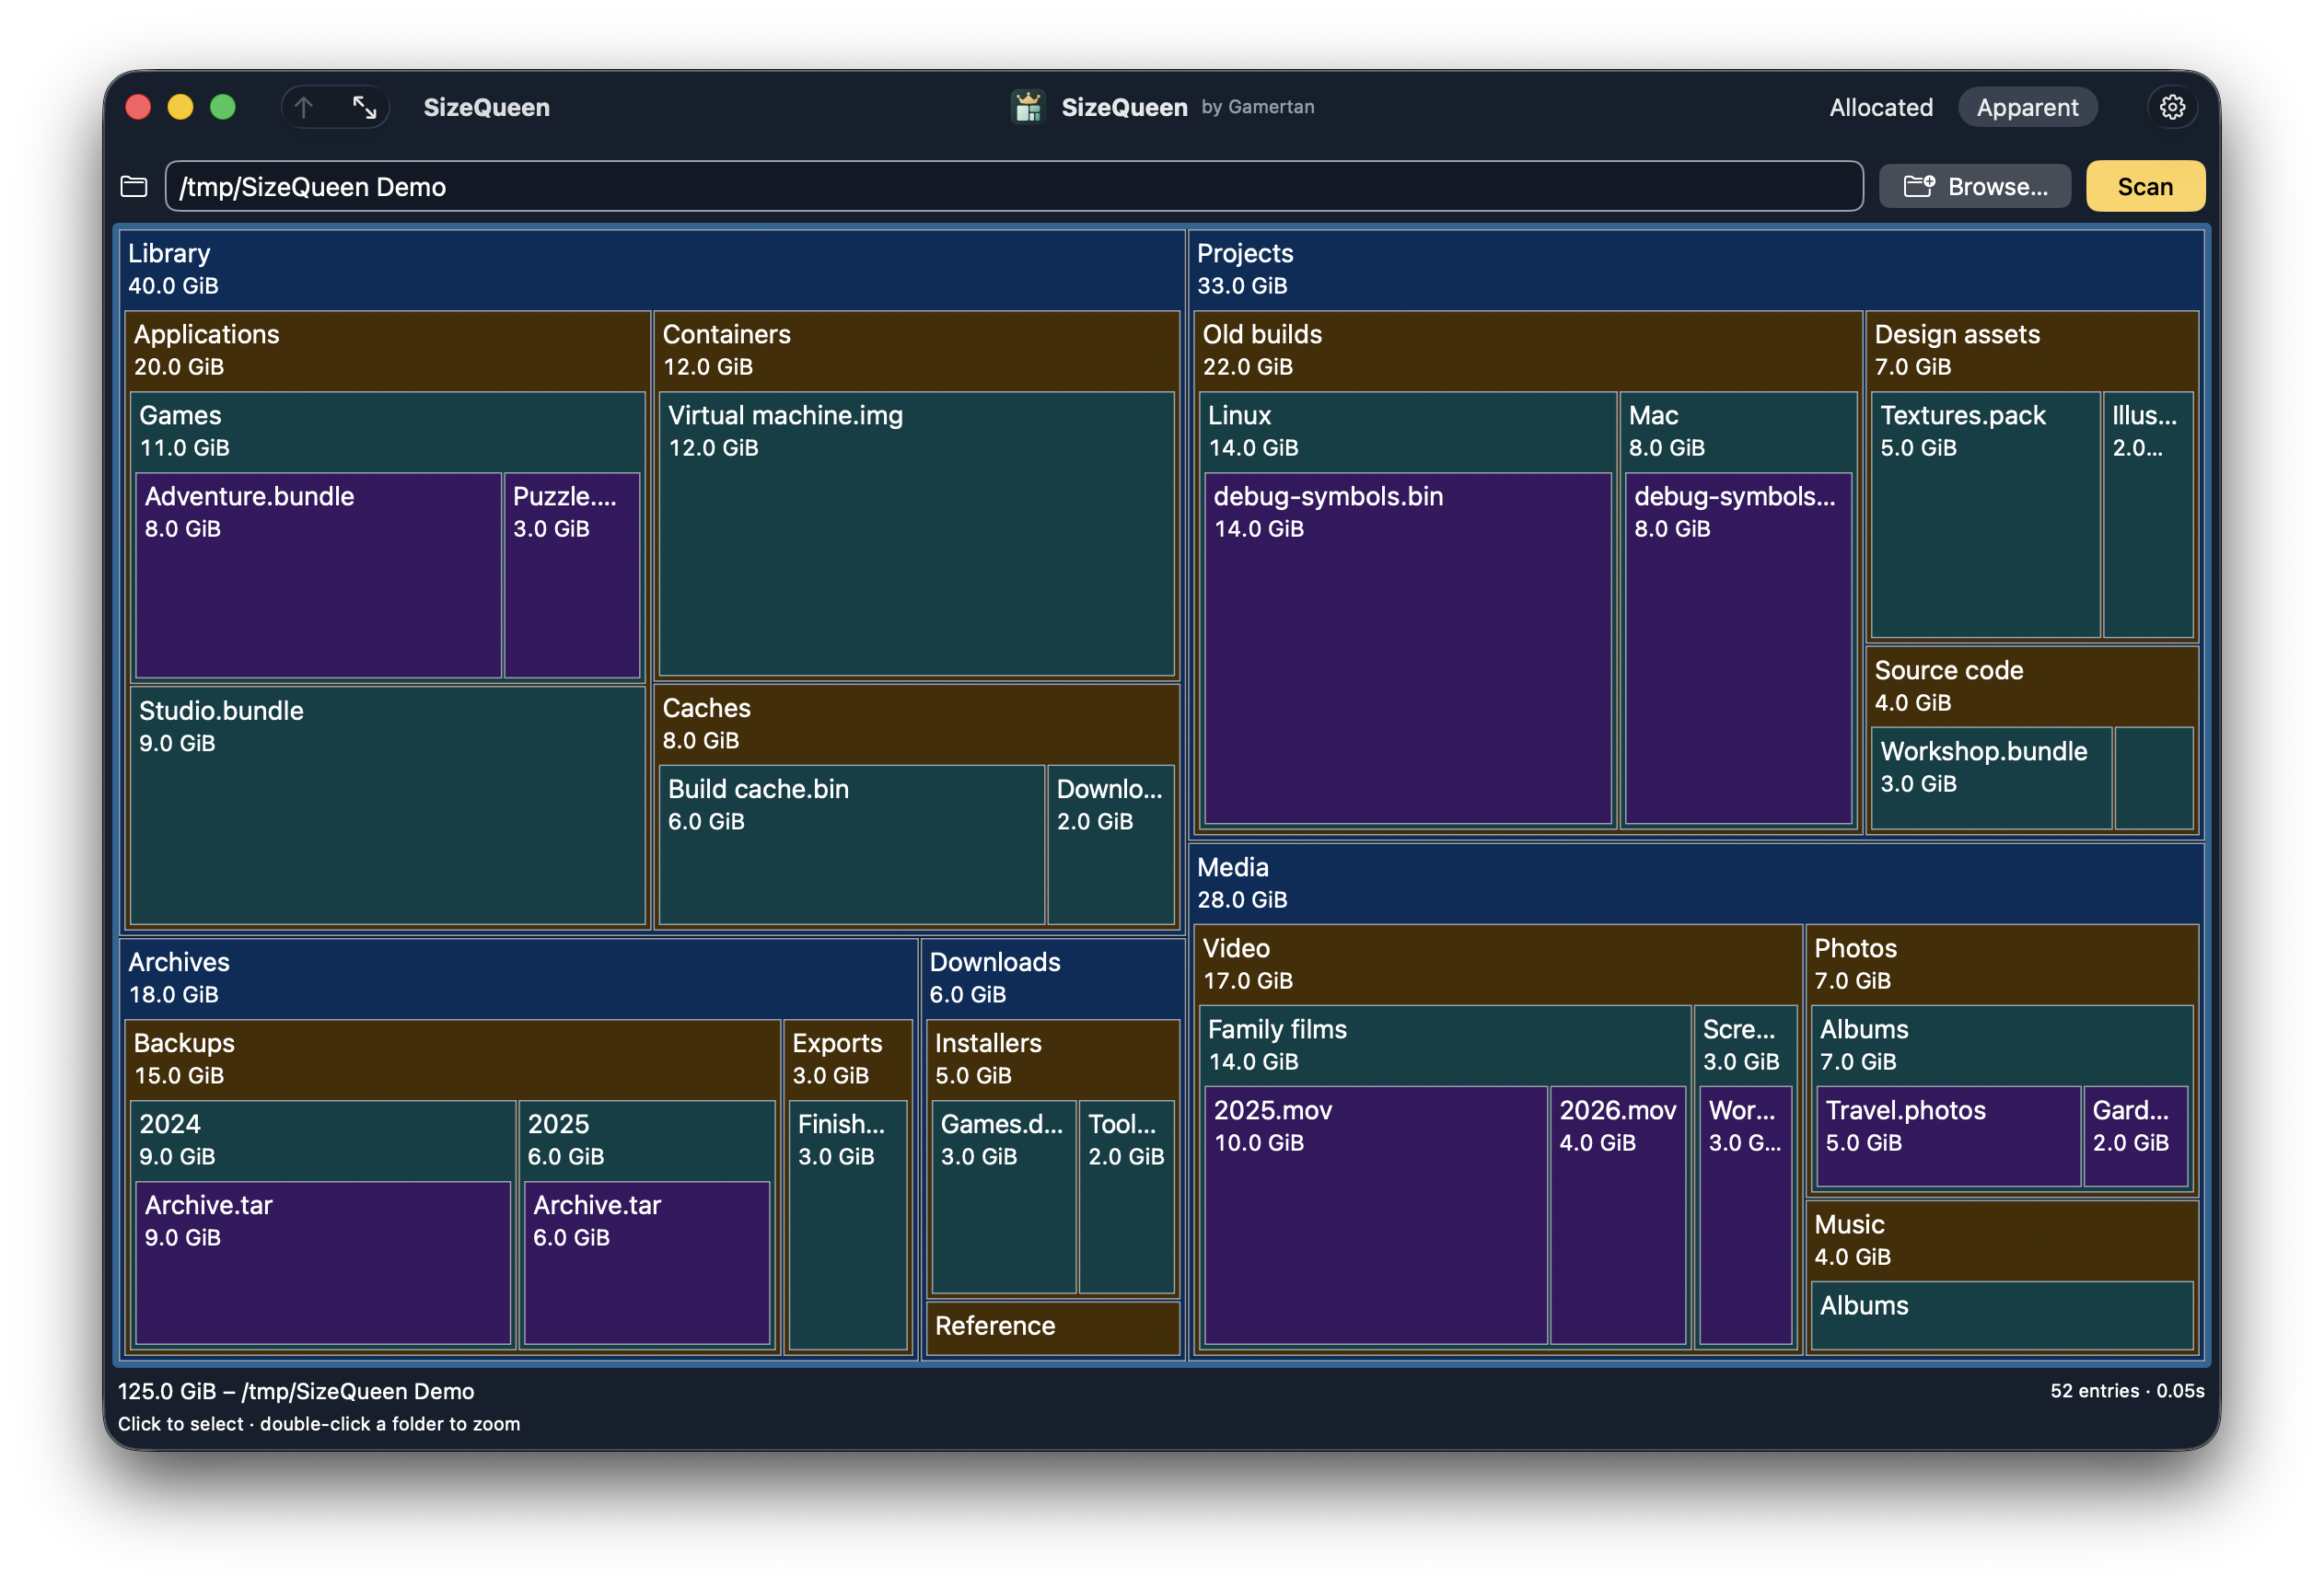This screenshot has height=1587, width=2324.
Task: Start scan with the Scan button
Action: coord(2144,187)
